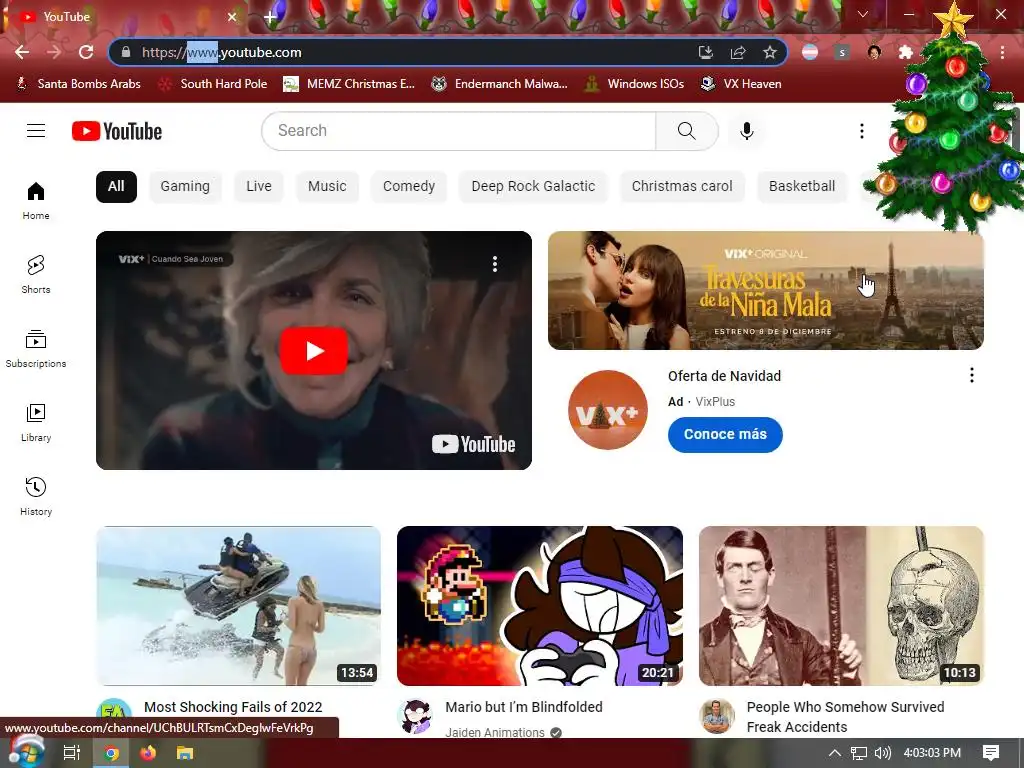Open the VX Heaven bookmark
Viewport: 1024px width, 768px height.
pos(741,84)
